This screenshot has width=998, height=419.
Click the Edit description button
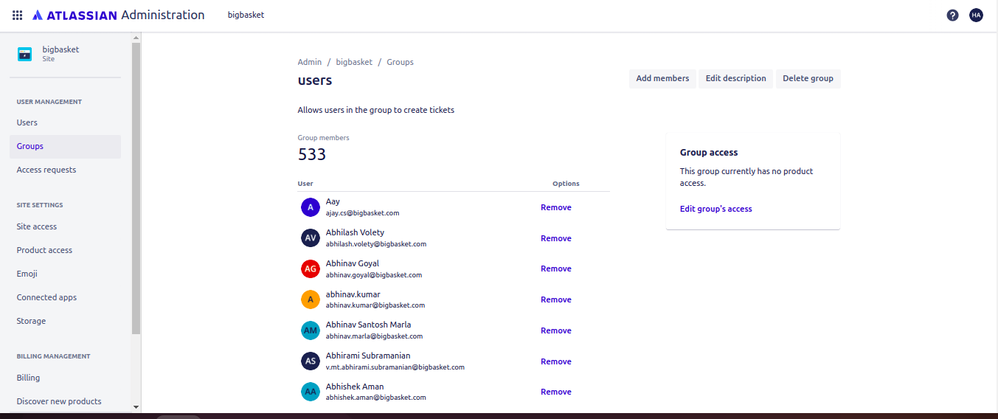(x=736, y=78)
